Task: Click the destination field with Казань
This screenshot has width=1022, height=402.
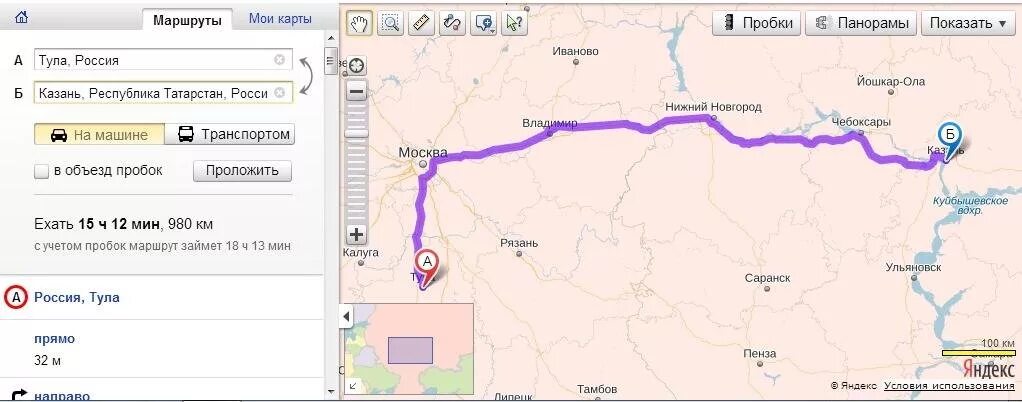Action: tap(163, 93)
